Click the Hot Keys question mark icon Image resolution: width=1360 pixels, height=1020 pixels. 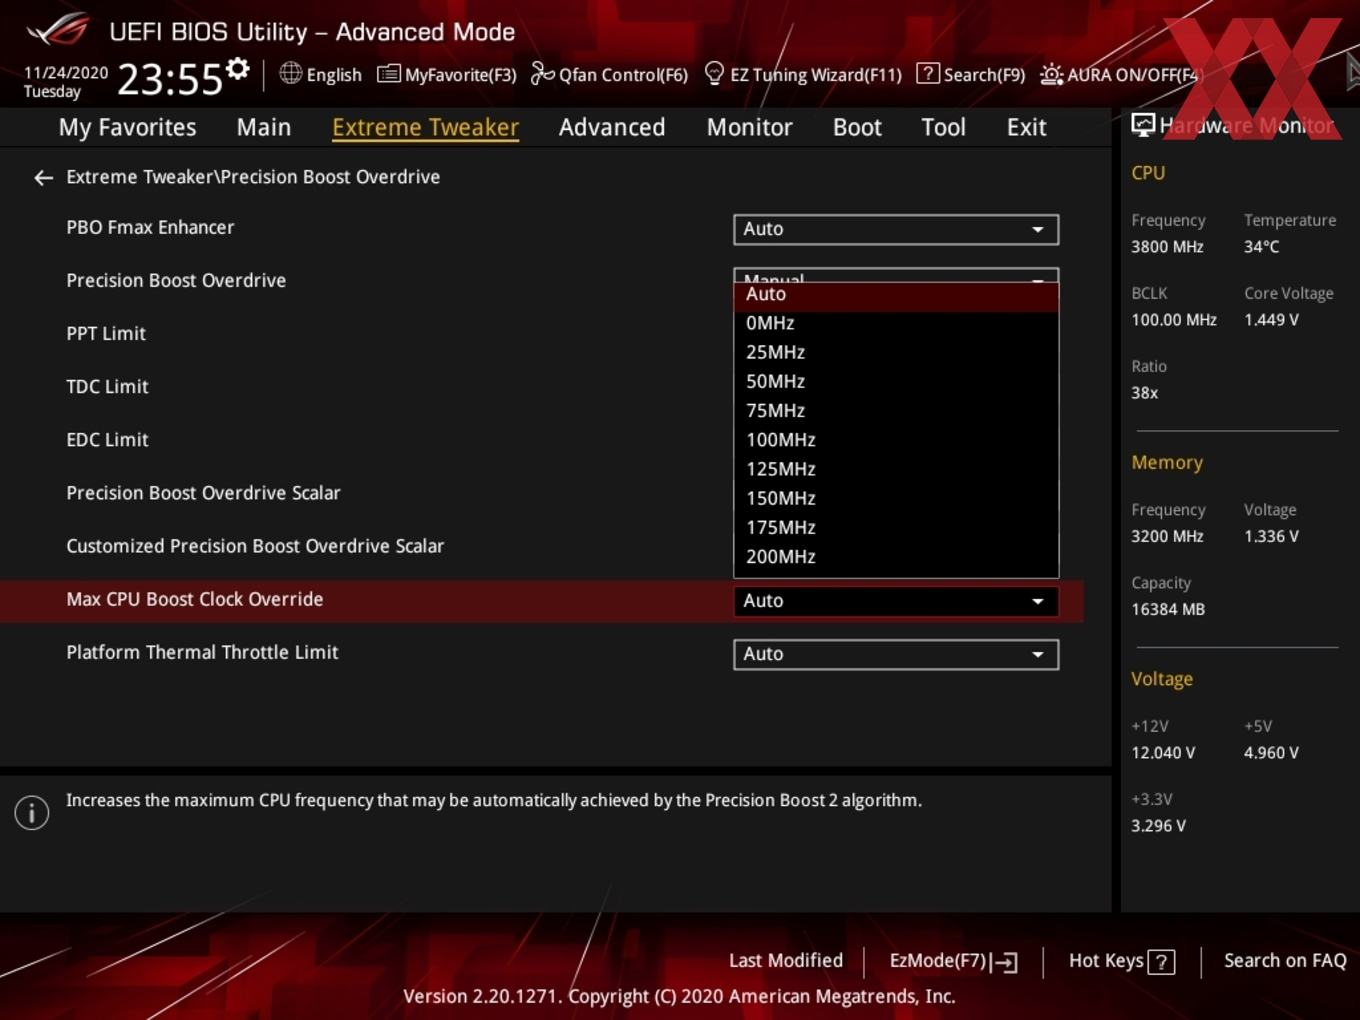[x=1161, y=962]
